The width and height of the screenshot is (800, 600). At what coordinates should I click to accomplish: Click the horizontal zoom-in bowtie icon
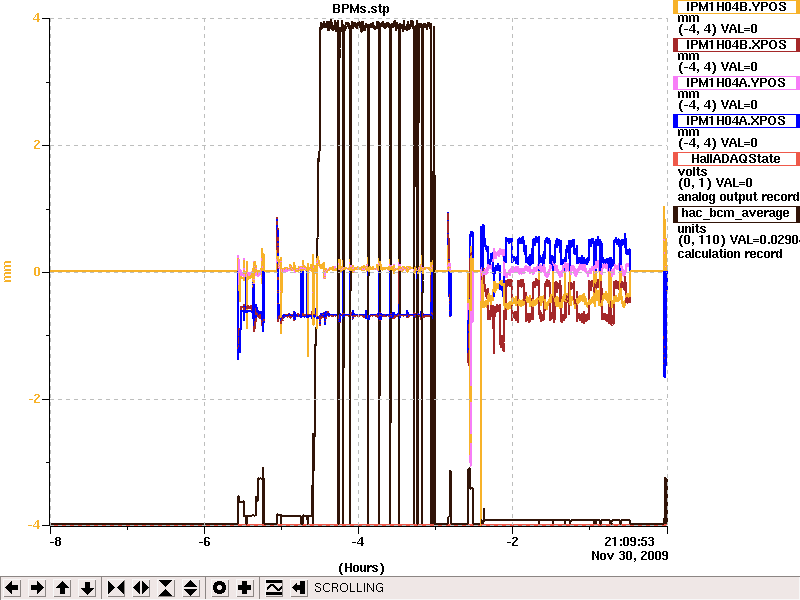point(116,588)
